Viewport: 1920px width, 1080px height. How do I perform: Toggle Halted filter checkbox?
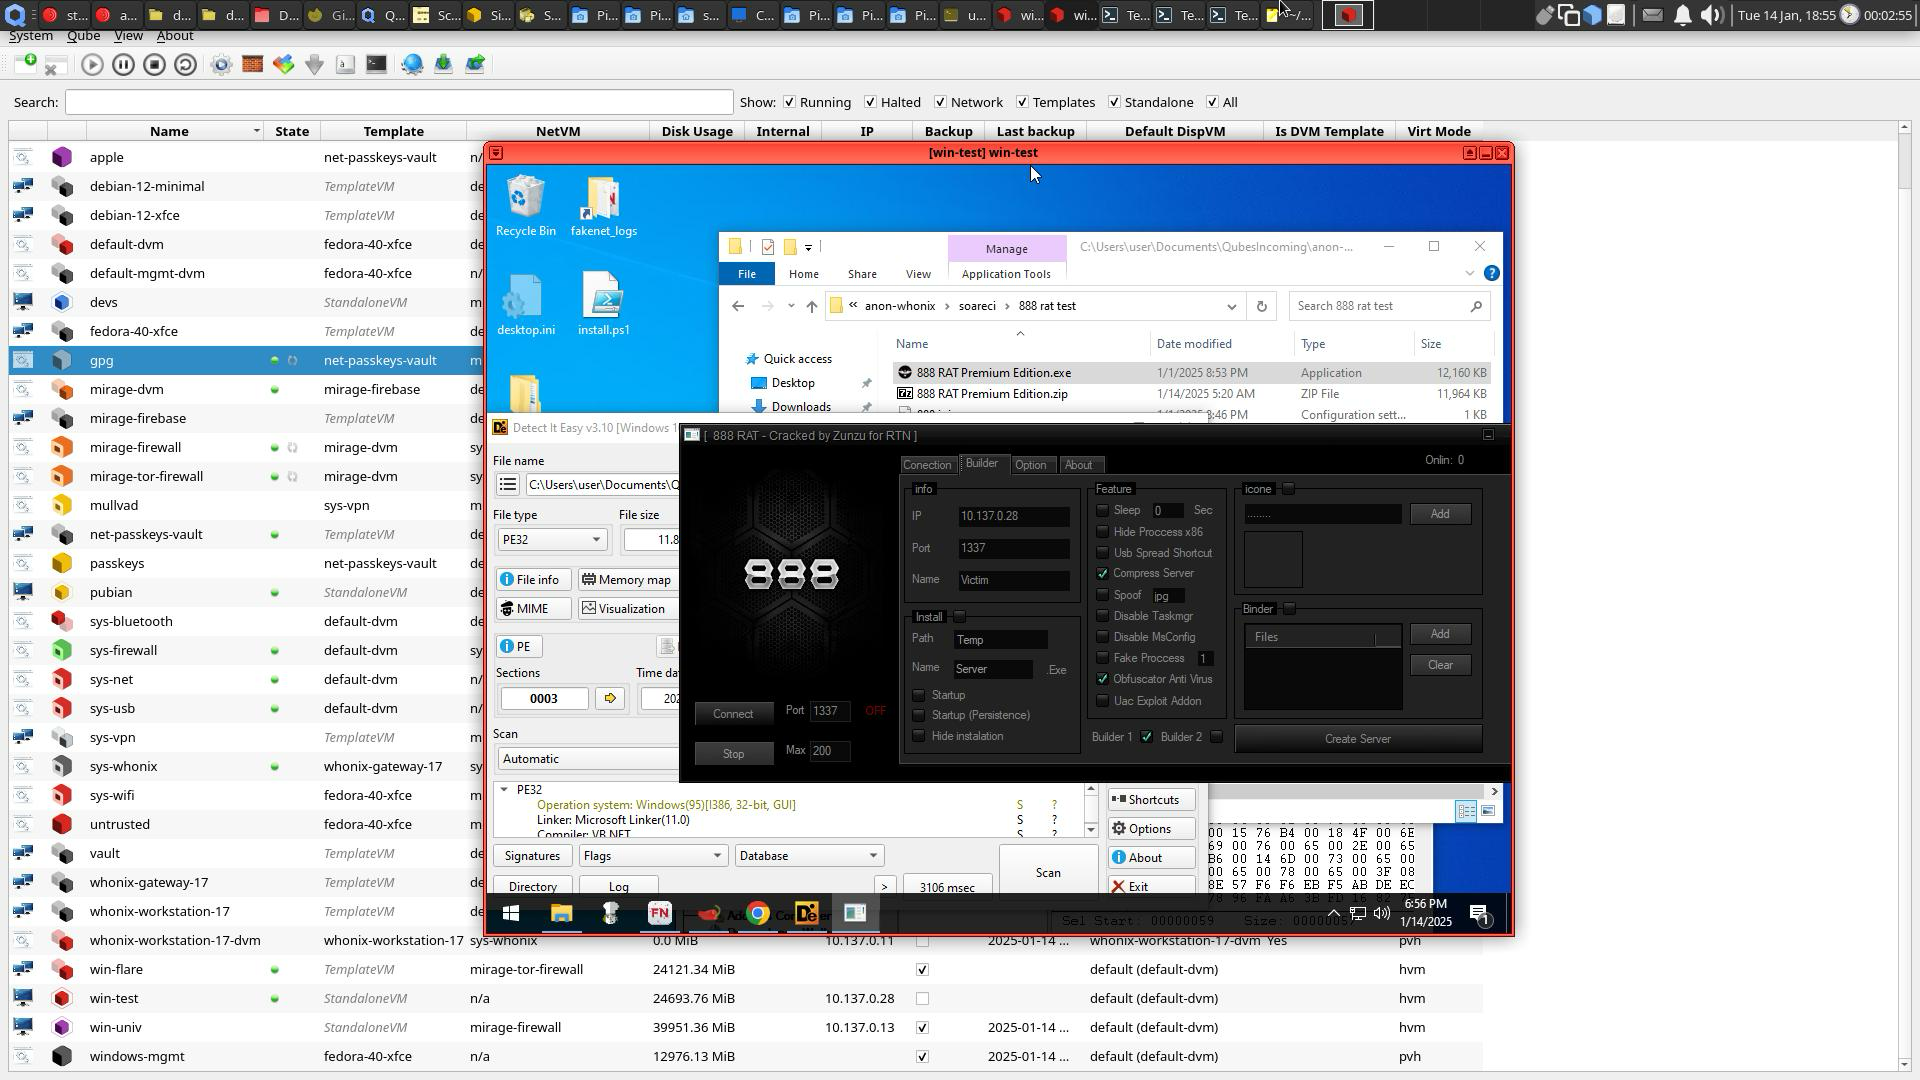pos(871,102)
